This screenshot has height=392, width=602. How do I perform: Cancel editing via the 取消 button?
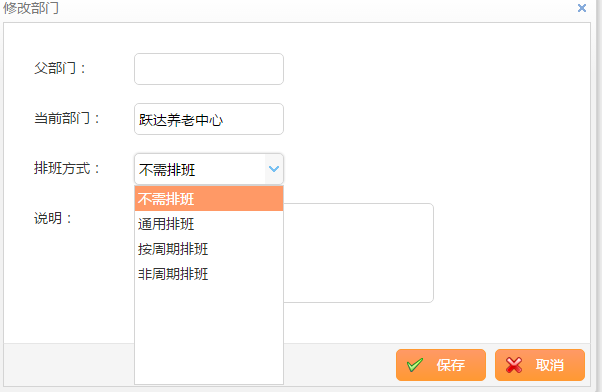tap(540, 365)
